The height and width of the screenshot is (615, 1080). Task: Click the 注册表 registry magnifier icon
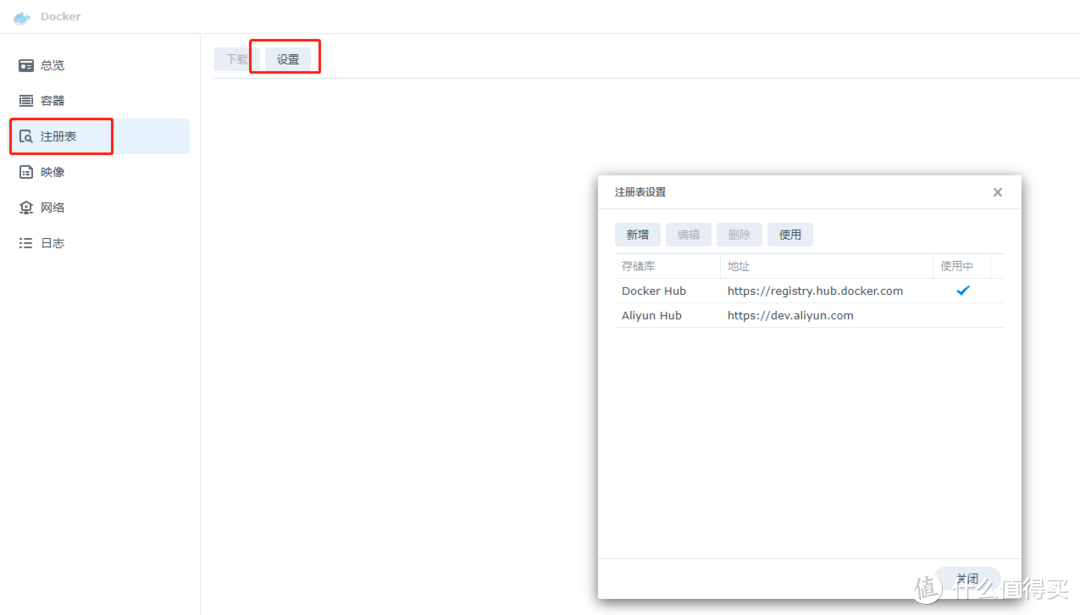[x=26, y=136]
